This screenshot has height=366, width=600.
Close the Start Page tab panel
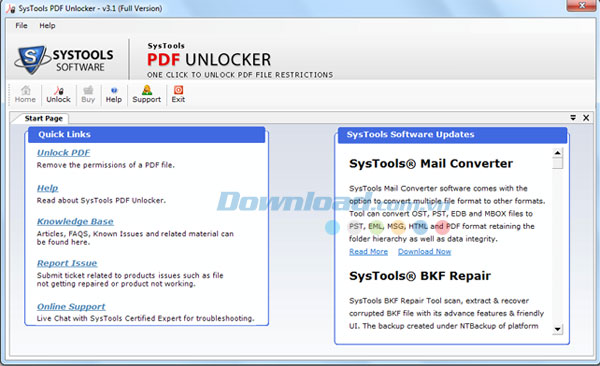pos(586,118)
